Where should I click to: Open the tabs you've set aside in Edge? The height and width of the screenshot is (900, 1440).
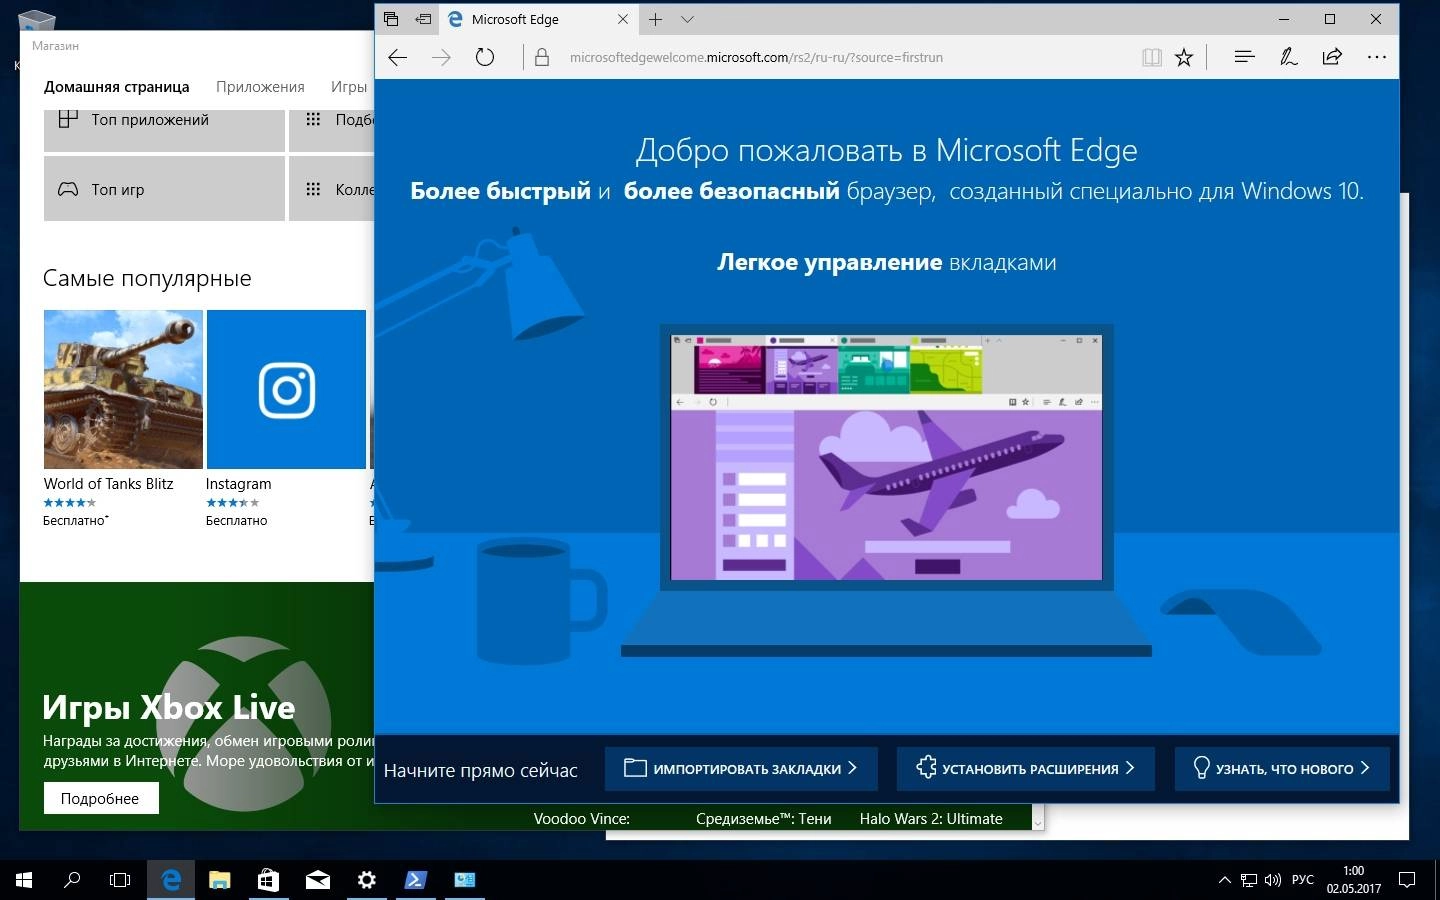pyautogui.click(x=391, y=19)
